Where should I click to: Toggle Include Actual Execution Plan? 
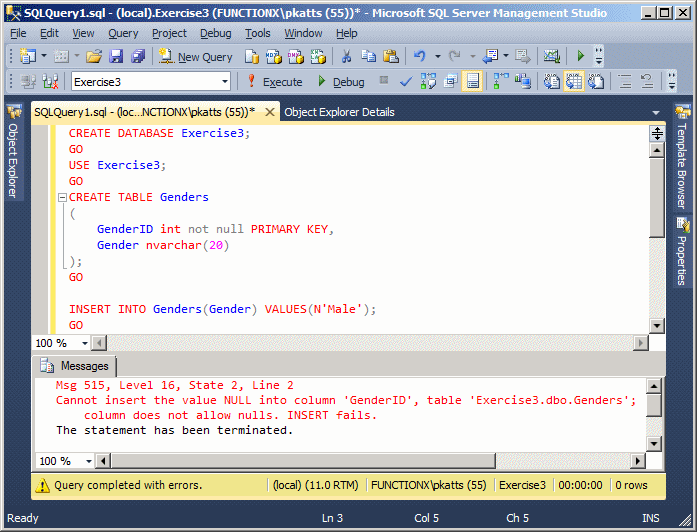[501, 82]
